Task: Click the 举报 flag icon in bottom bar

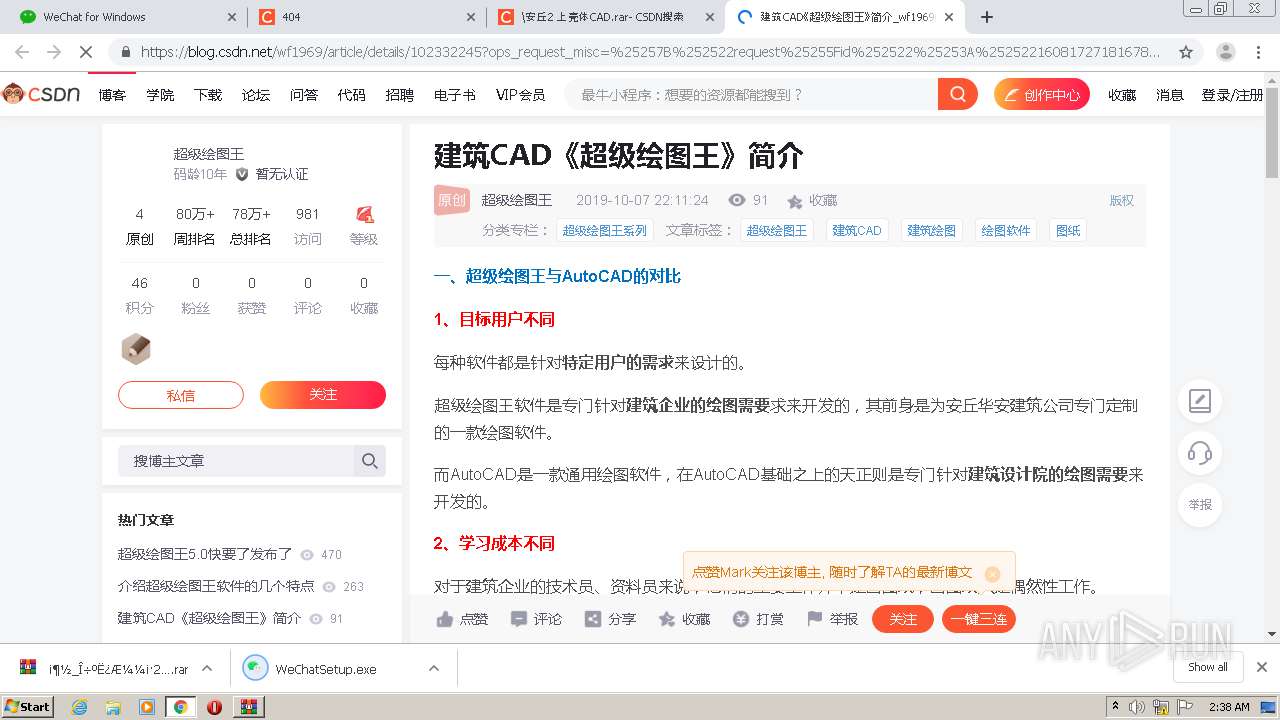Action: (x=815, y=619)
